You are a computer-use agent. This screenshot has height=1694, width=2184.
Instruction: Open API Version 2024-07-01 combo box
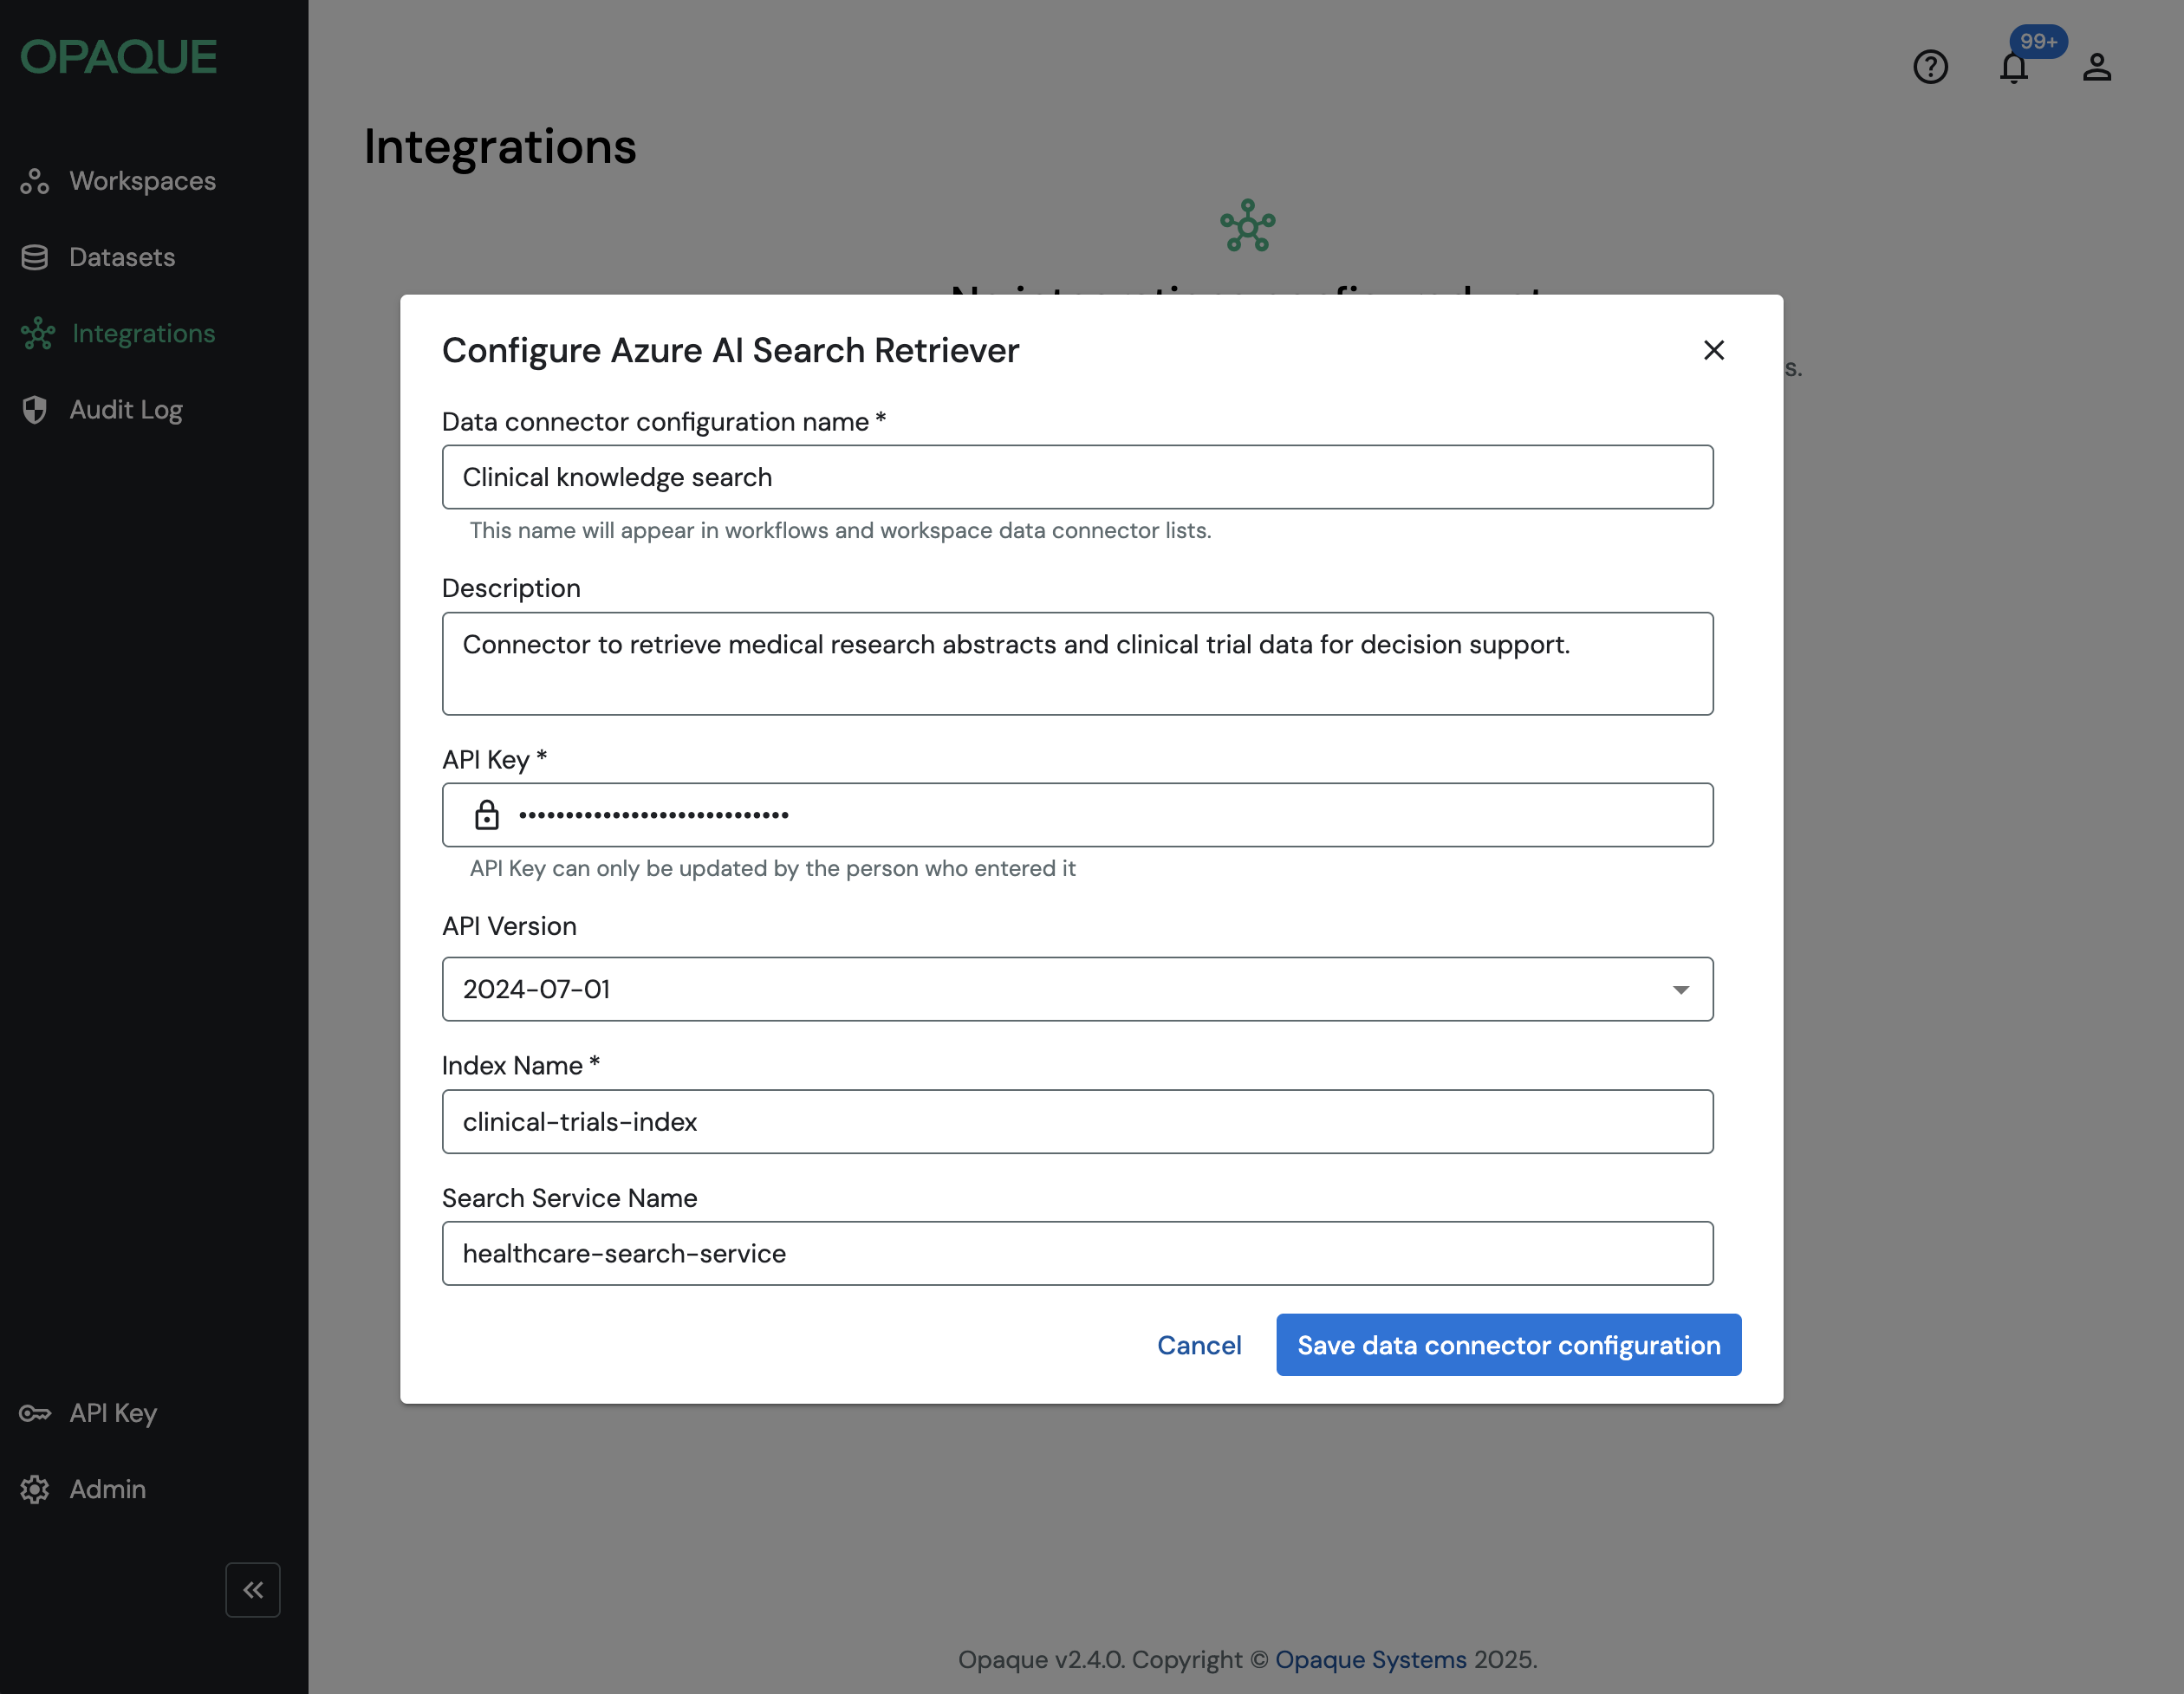pos(1077,989)
